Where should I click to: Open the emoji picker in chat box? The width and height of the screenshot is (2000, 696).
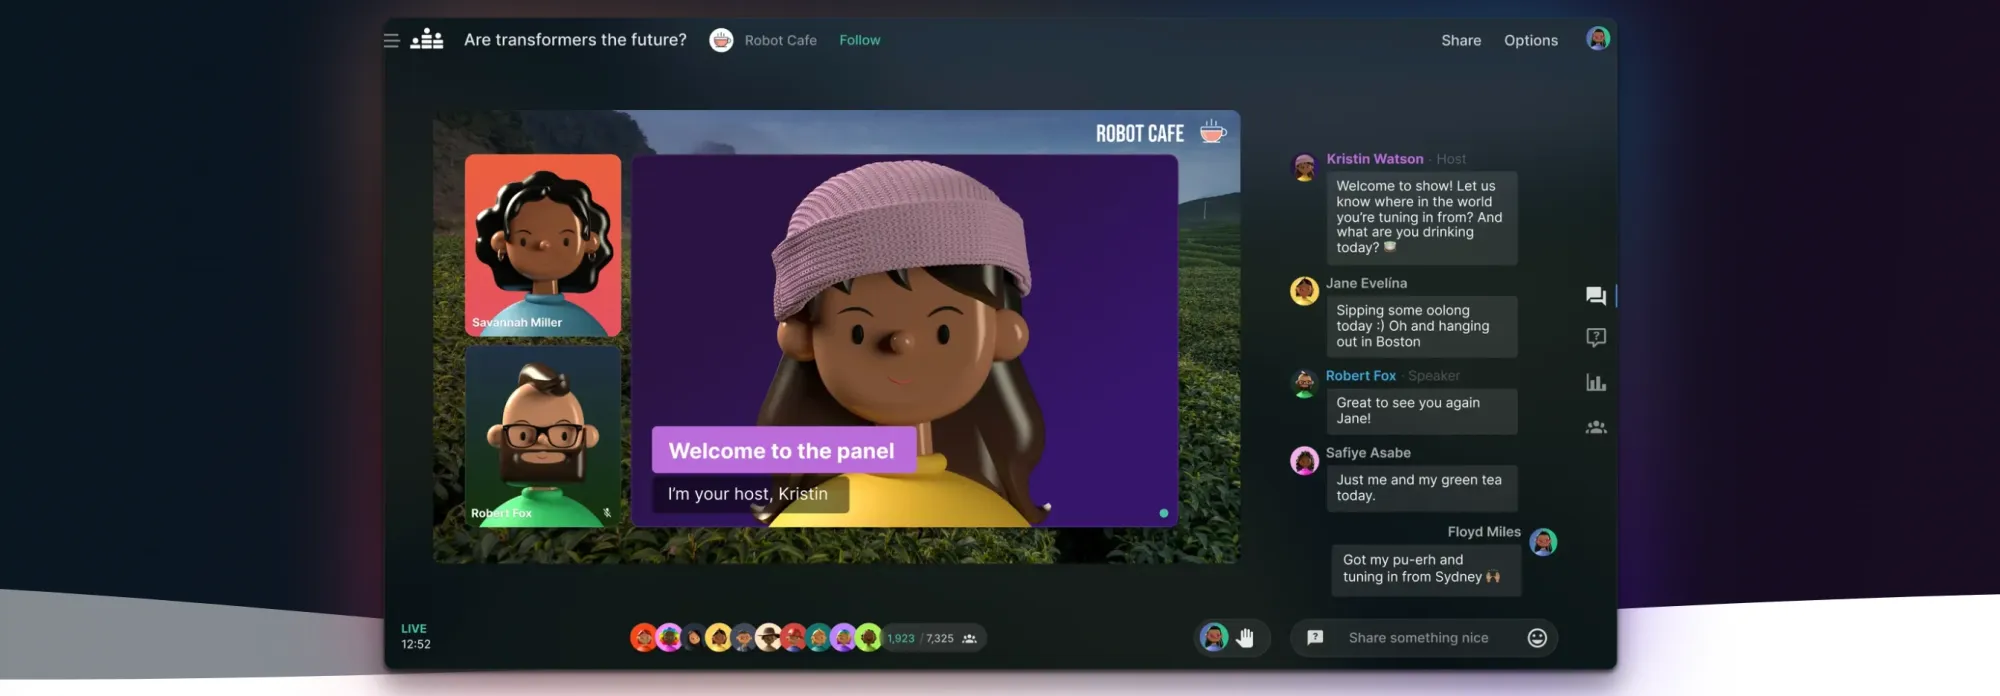pos(1537,638)
